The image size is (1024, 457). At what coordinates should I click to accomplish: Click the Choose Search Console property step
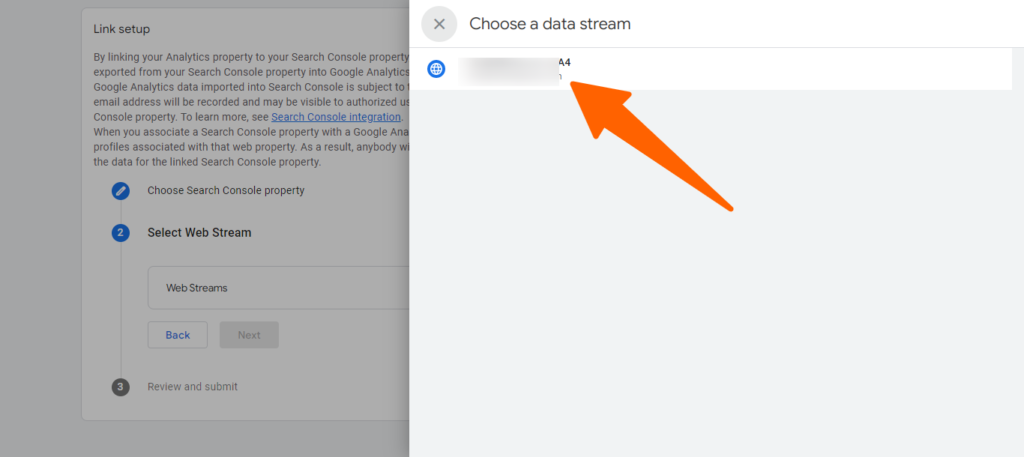[226, 190]
